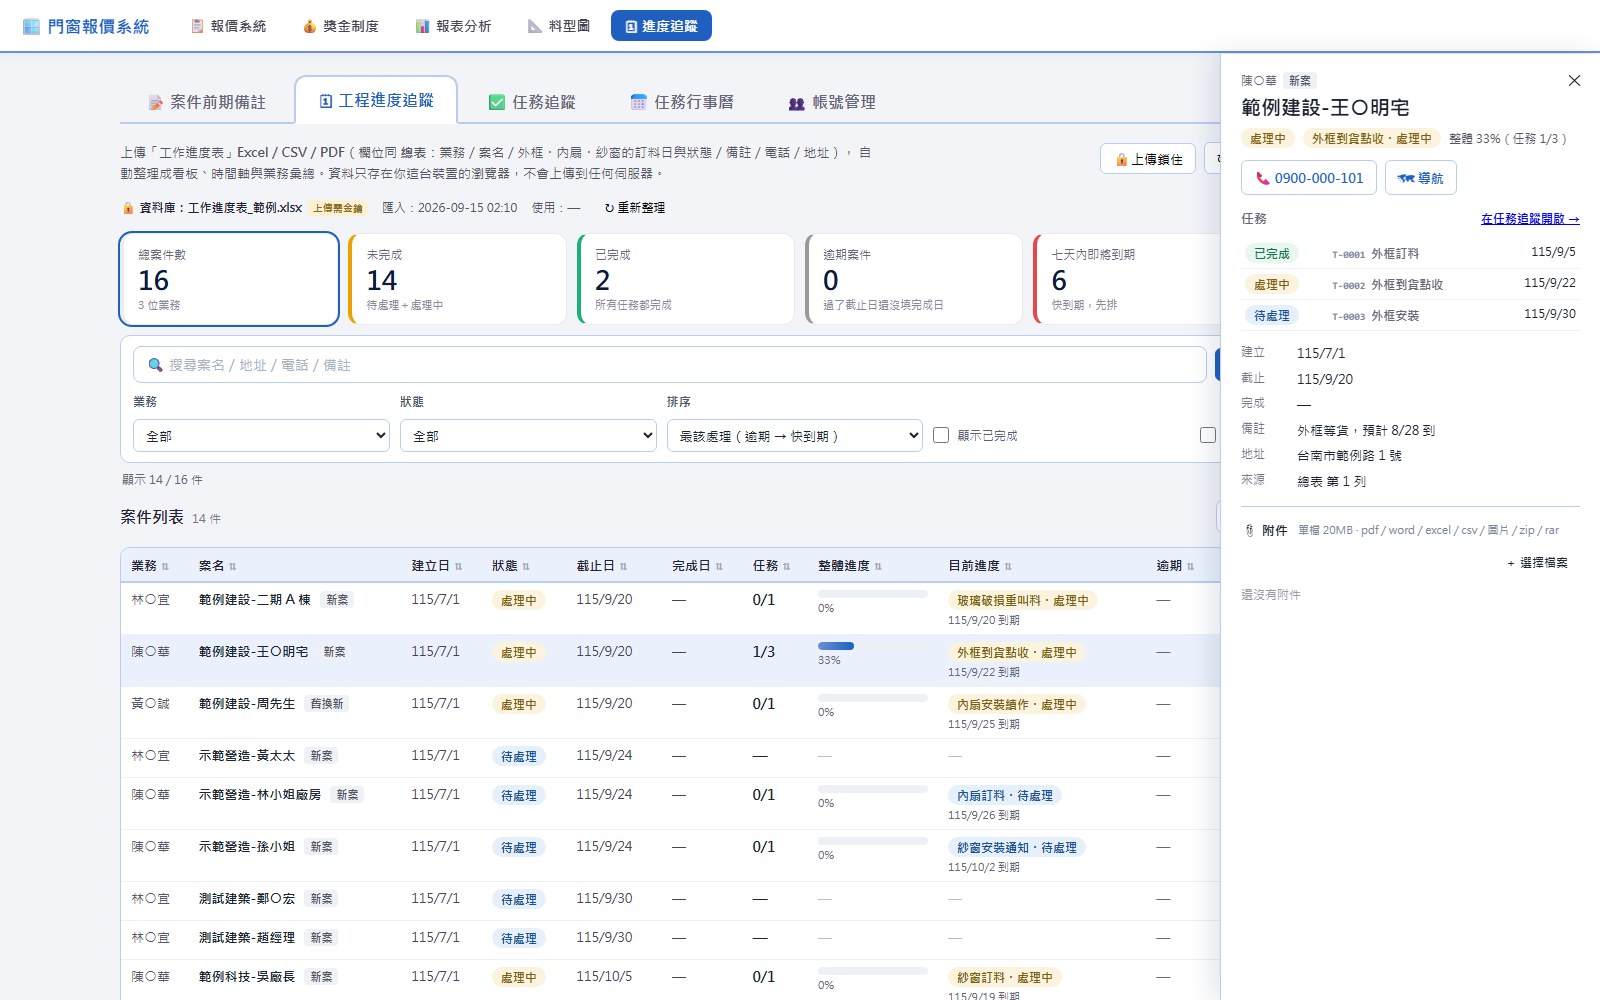
Task: Open task T-0001 外框訂料
Action: coord(1410,253)
